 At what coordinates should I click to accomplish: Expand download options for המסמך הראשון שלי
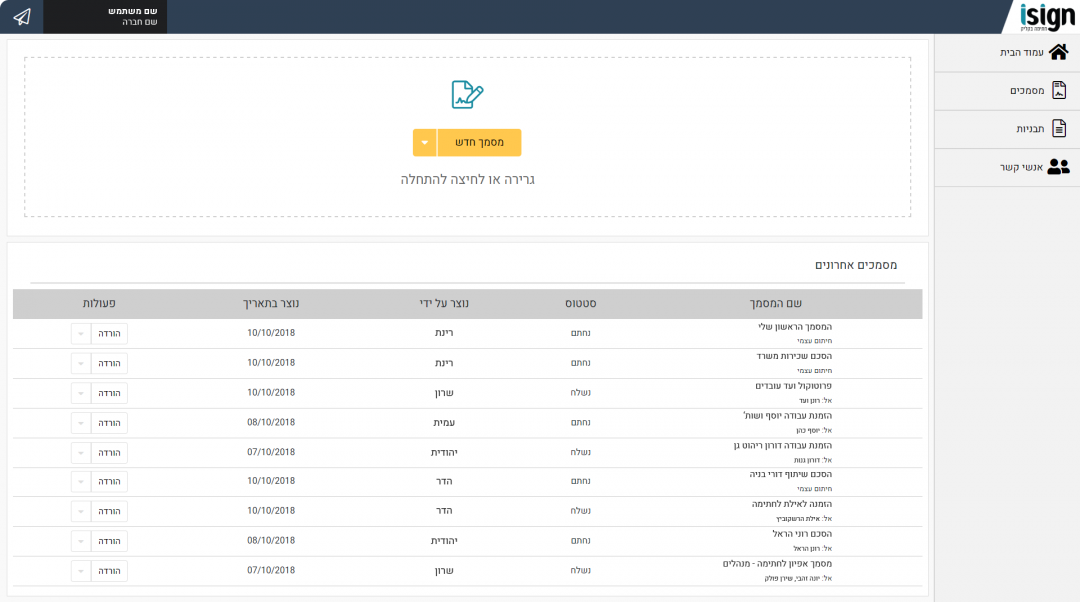(x=81, y=333)
